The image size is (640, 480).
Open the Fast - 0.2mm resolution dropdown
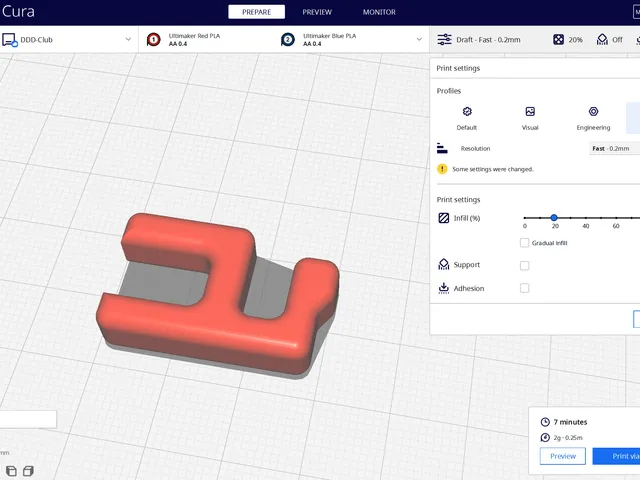coord(614,149)
